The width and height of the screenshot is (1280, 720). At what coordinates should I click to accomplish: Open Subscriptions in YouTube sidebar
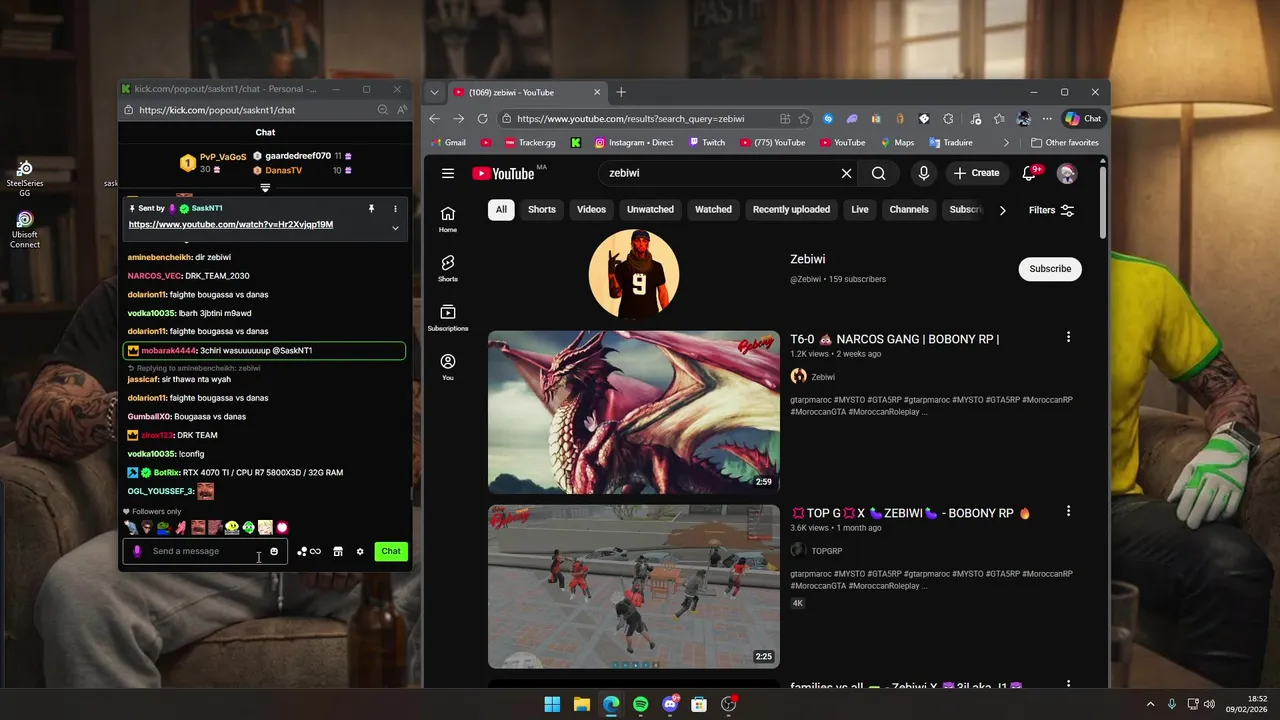click(x=448, y=318)
